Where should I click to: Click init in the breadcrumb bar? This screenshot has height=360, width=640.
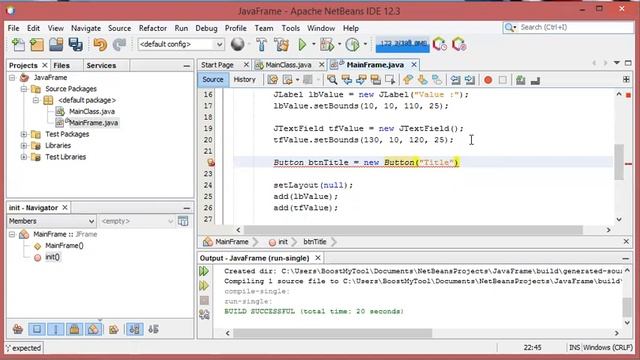coord(283,242)
